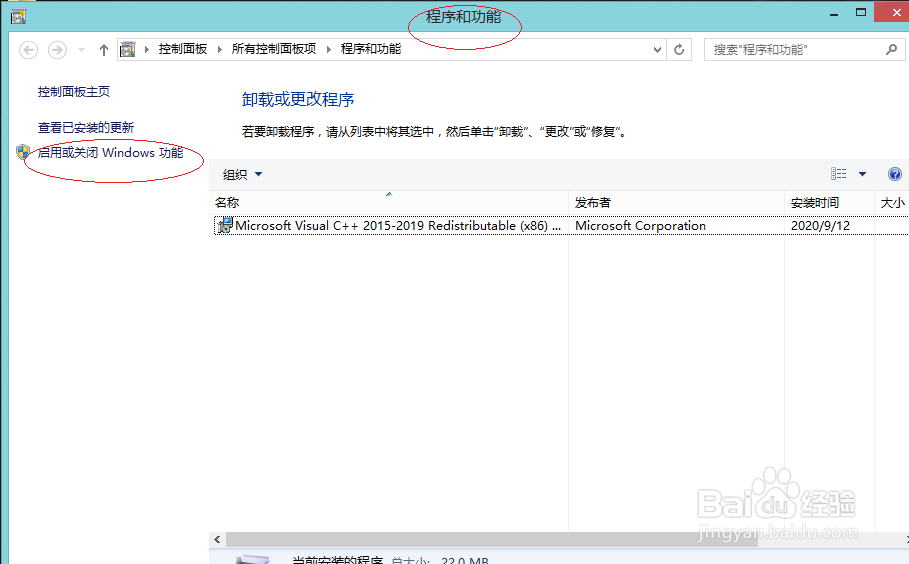Click the horizontal scrollbar thumb
Viewport: 909px width, 564px height.
(492, 540)
